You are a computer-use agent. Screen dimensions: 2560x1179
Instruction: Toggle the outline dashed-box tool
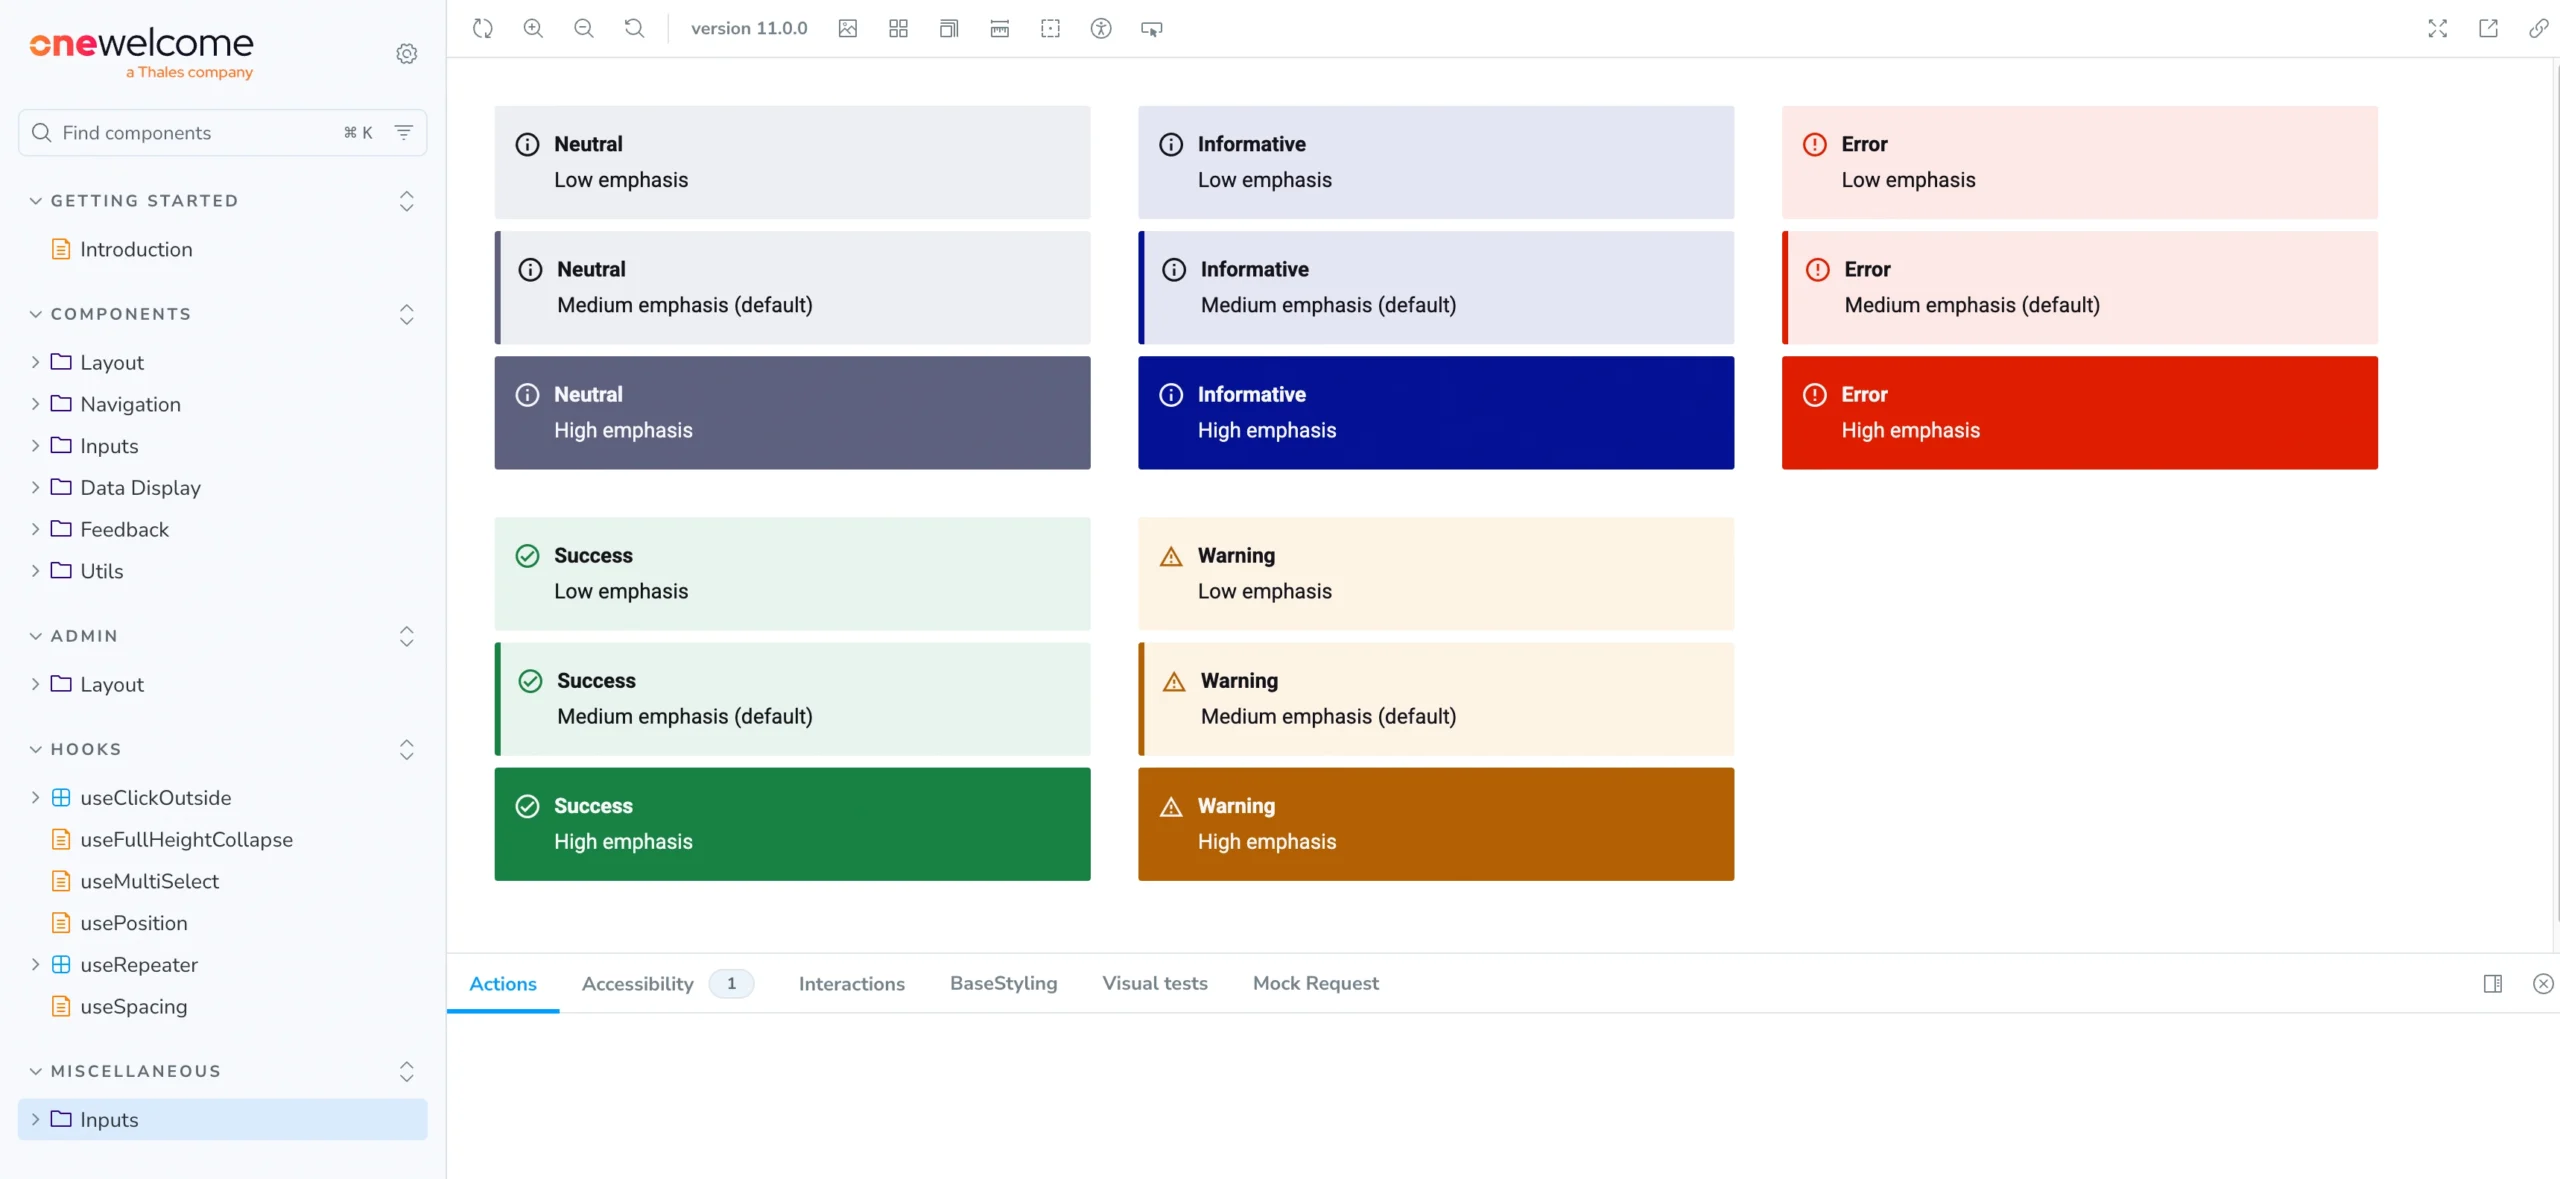(x=1050, y=28)
